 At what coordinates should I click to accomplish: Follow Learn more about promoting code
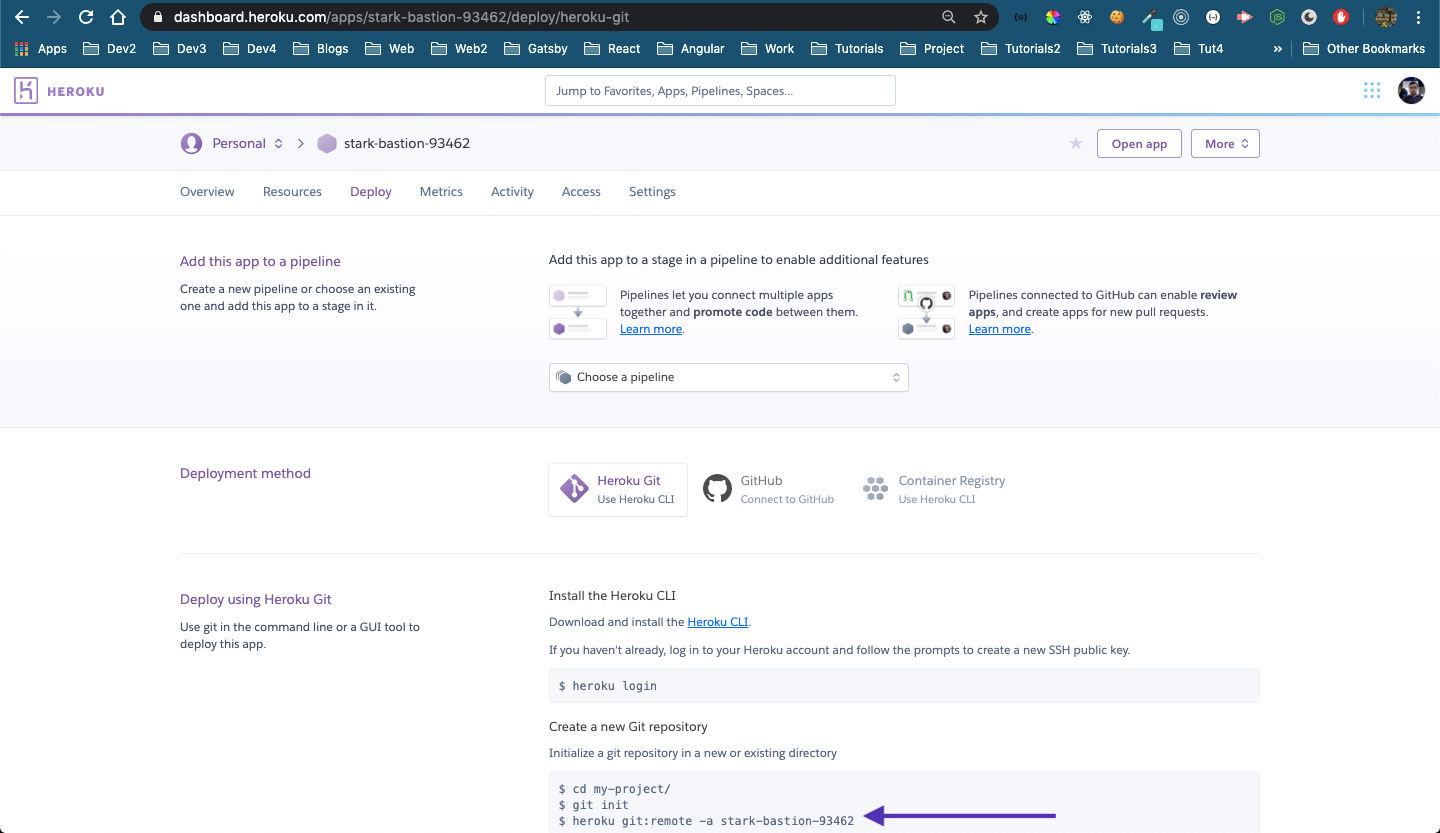pos(651,329)
